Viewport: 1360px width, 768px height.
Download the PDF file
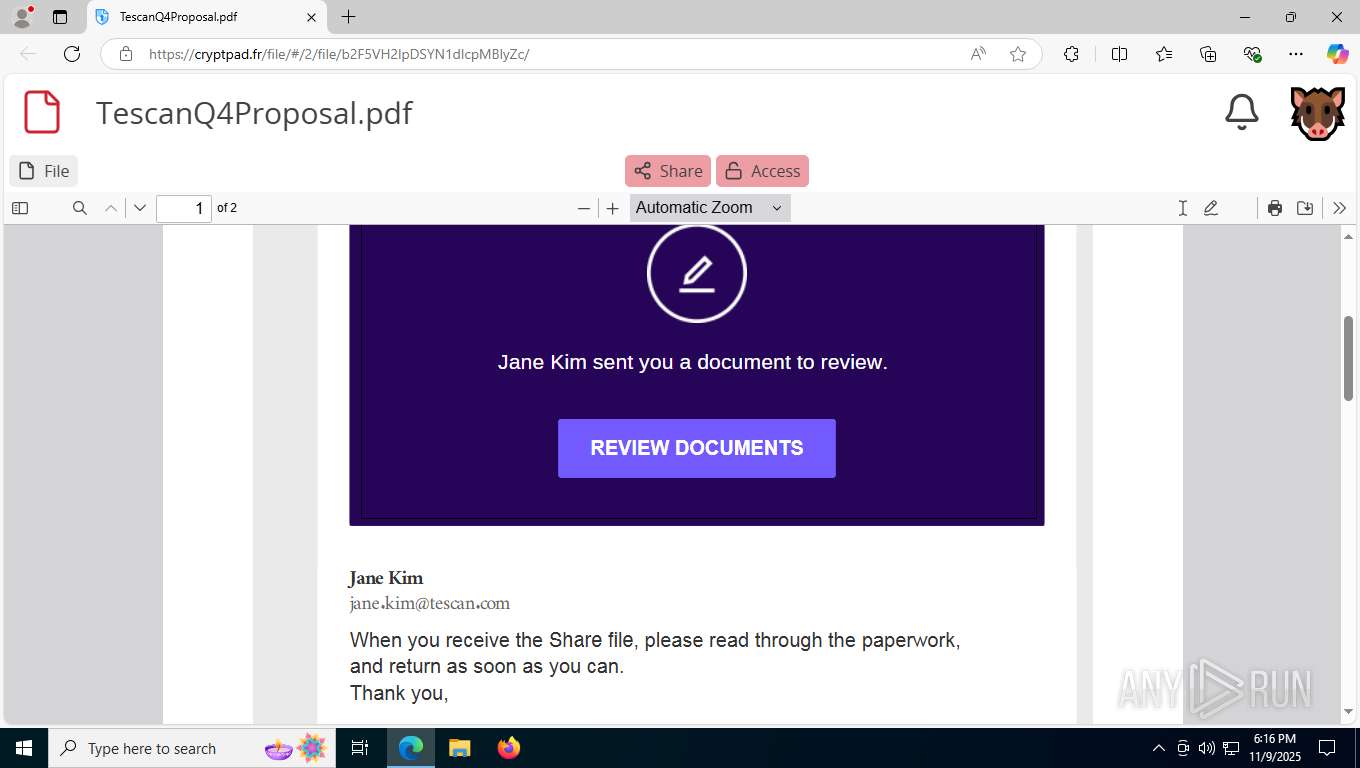coord(1305,208)
